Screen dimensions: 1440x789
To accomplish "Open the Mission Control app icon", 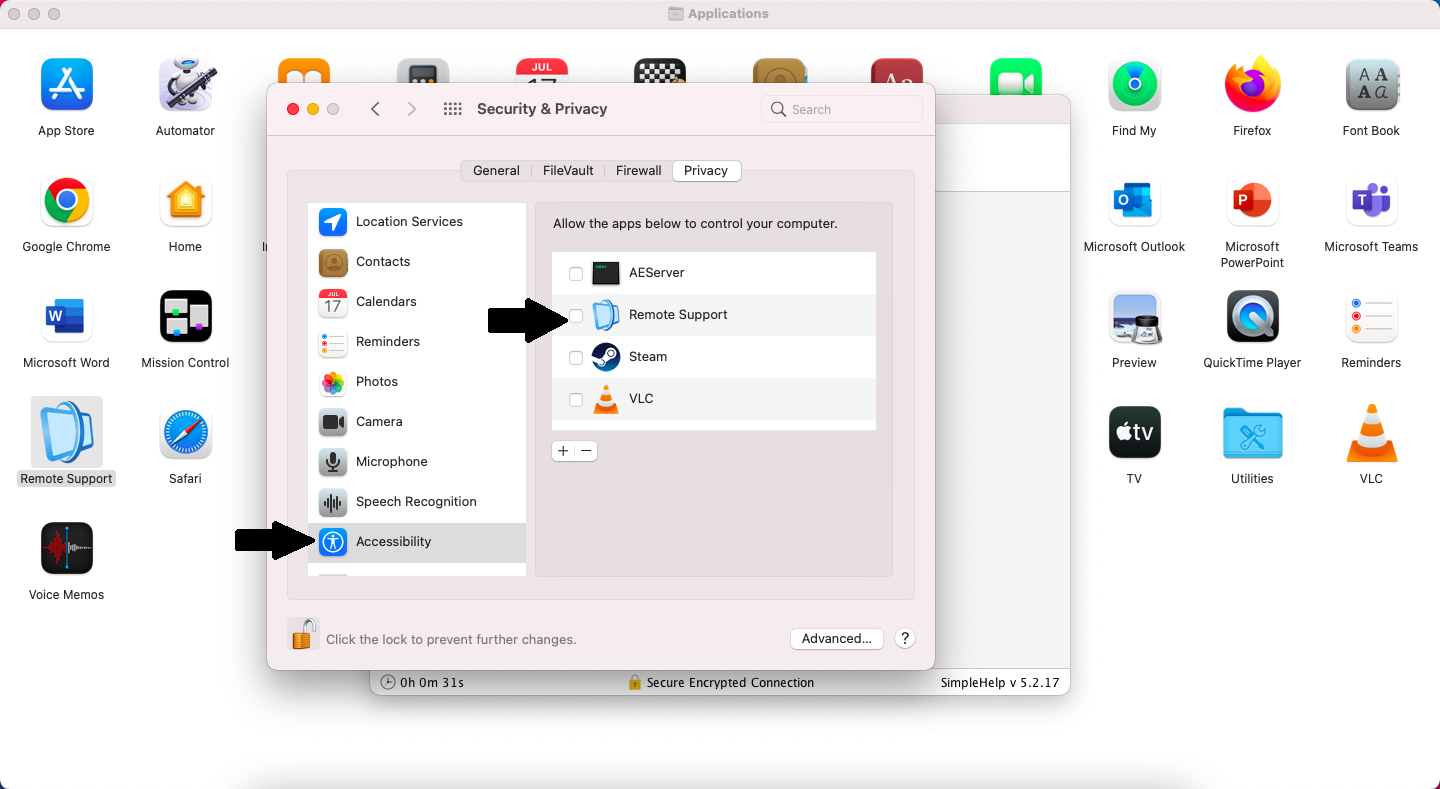I will tap(185, 317).
